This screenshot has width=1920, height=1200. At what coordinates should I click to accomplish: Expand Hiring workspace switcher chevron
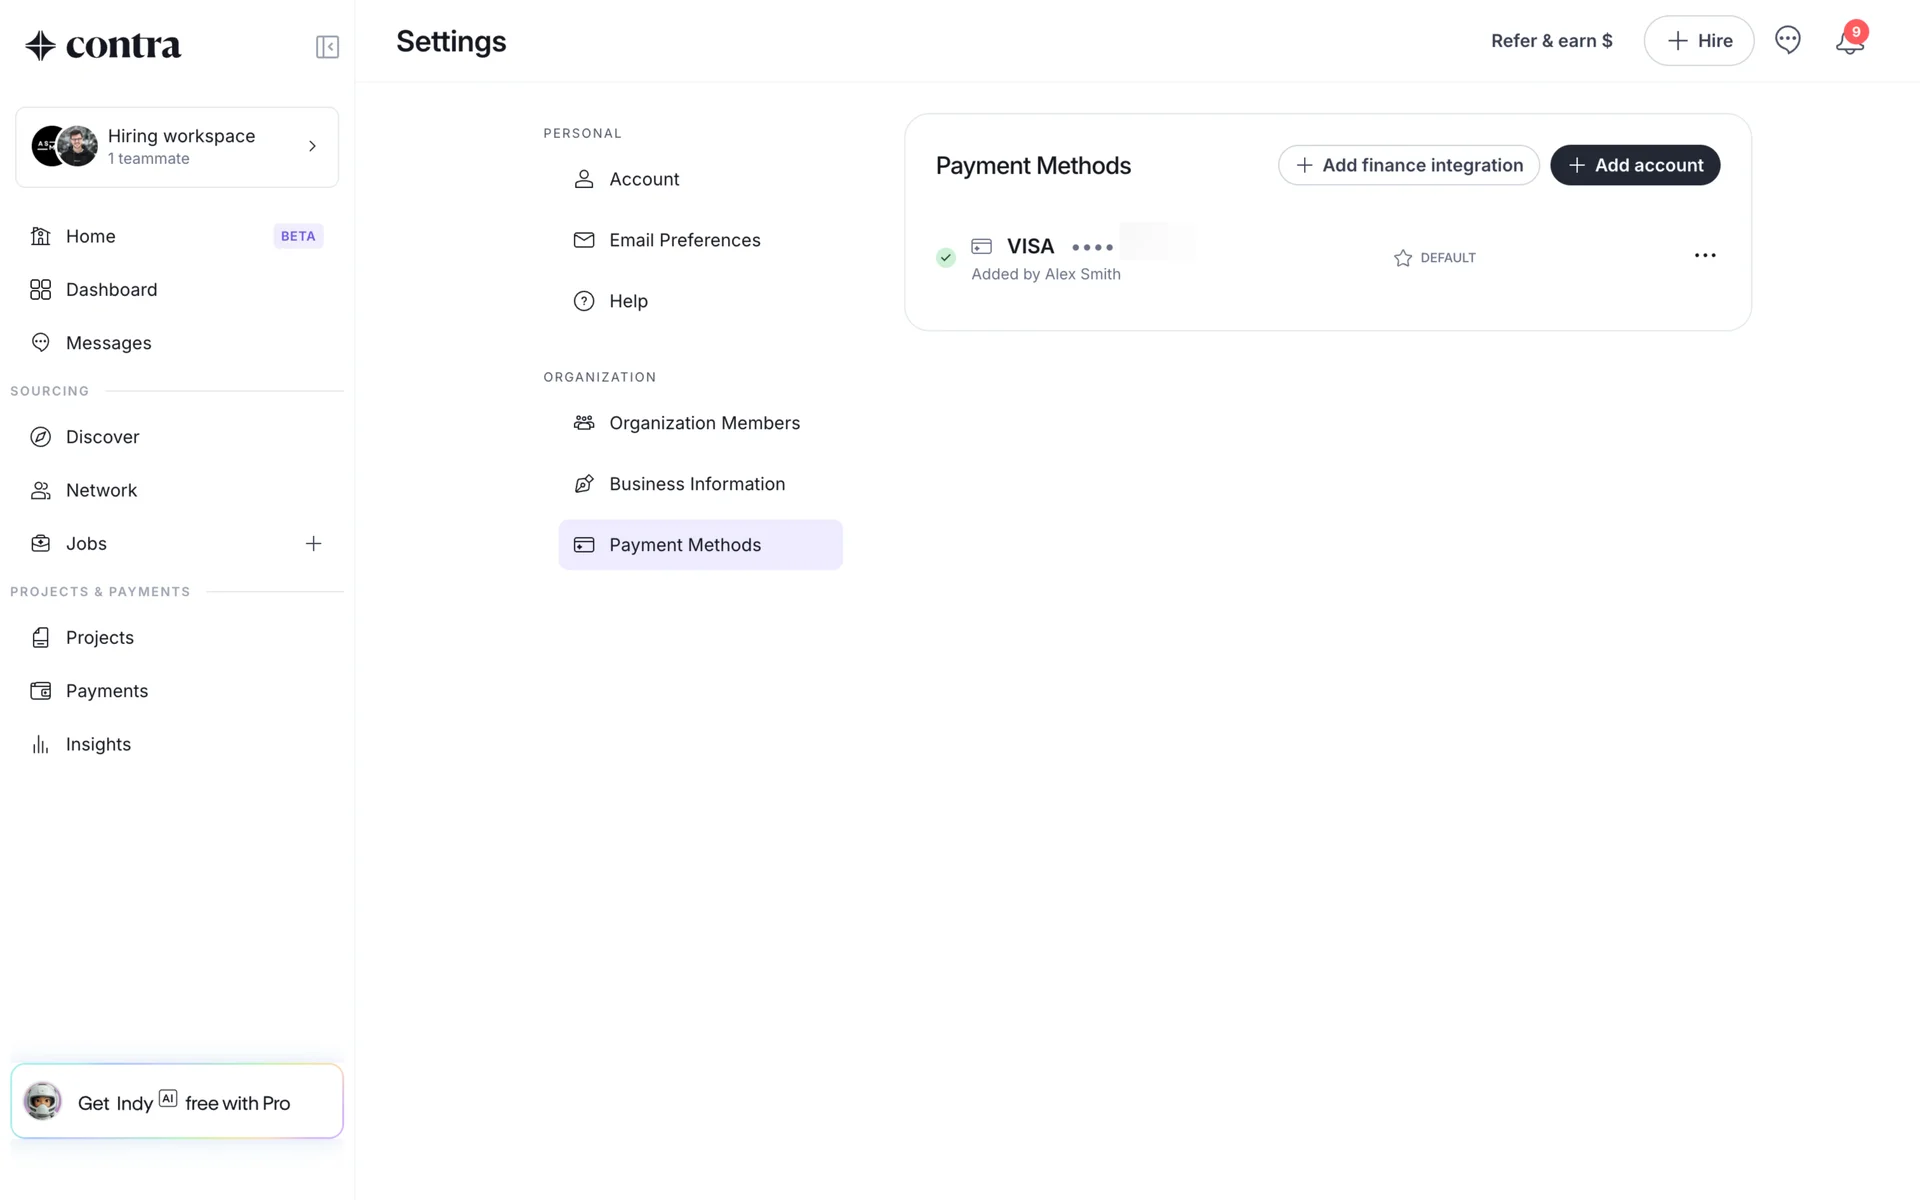(312, 146)
